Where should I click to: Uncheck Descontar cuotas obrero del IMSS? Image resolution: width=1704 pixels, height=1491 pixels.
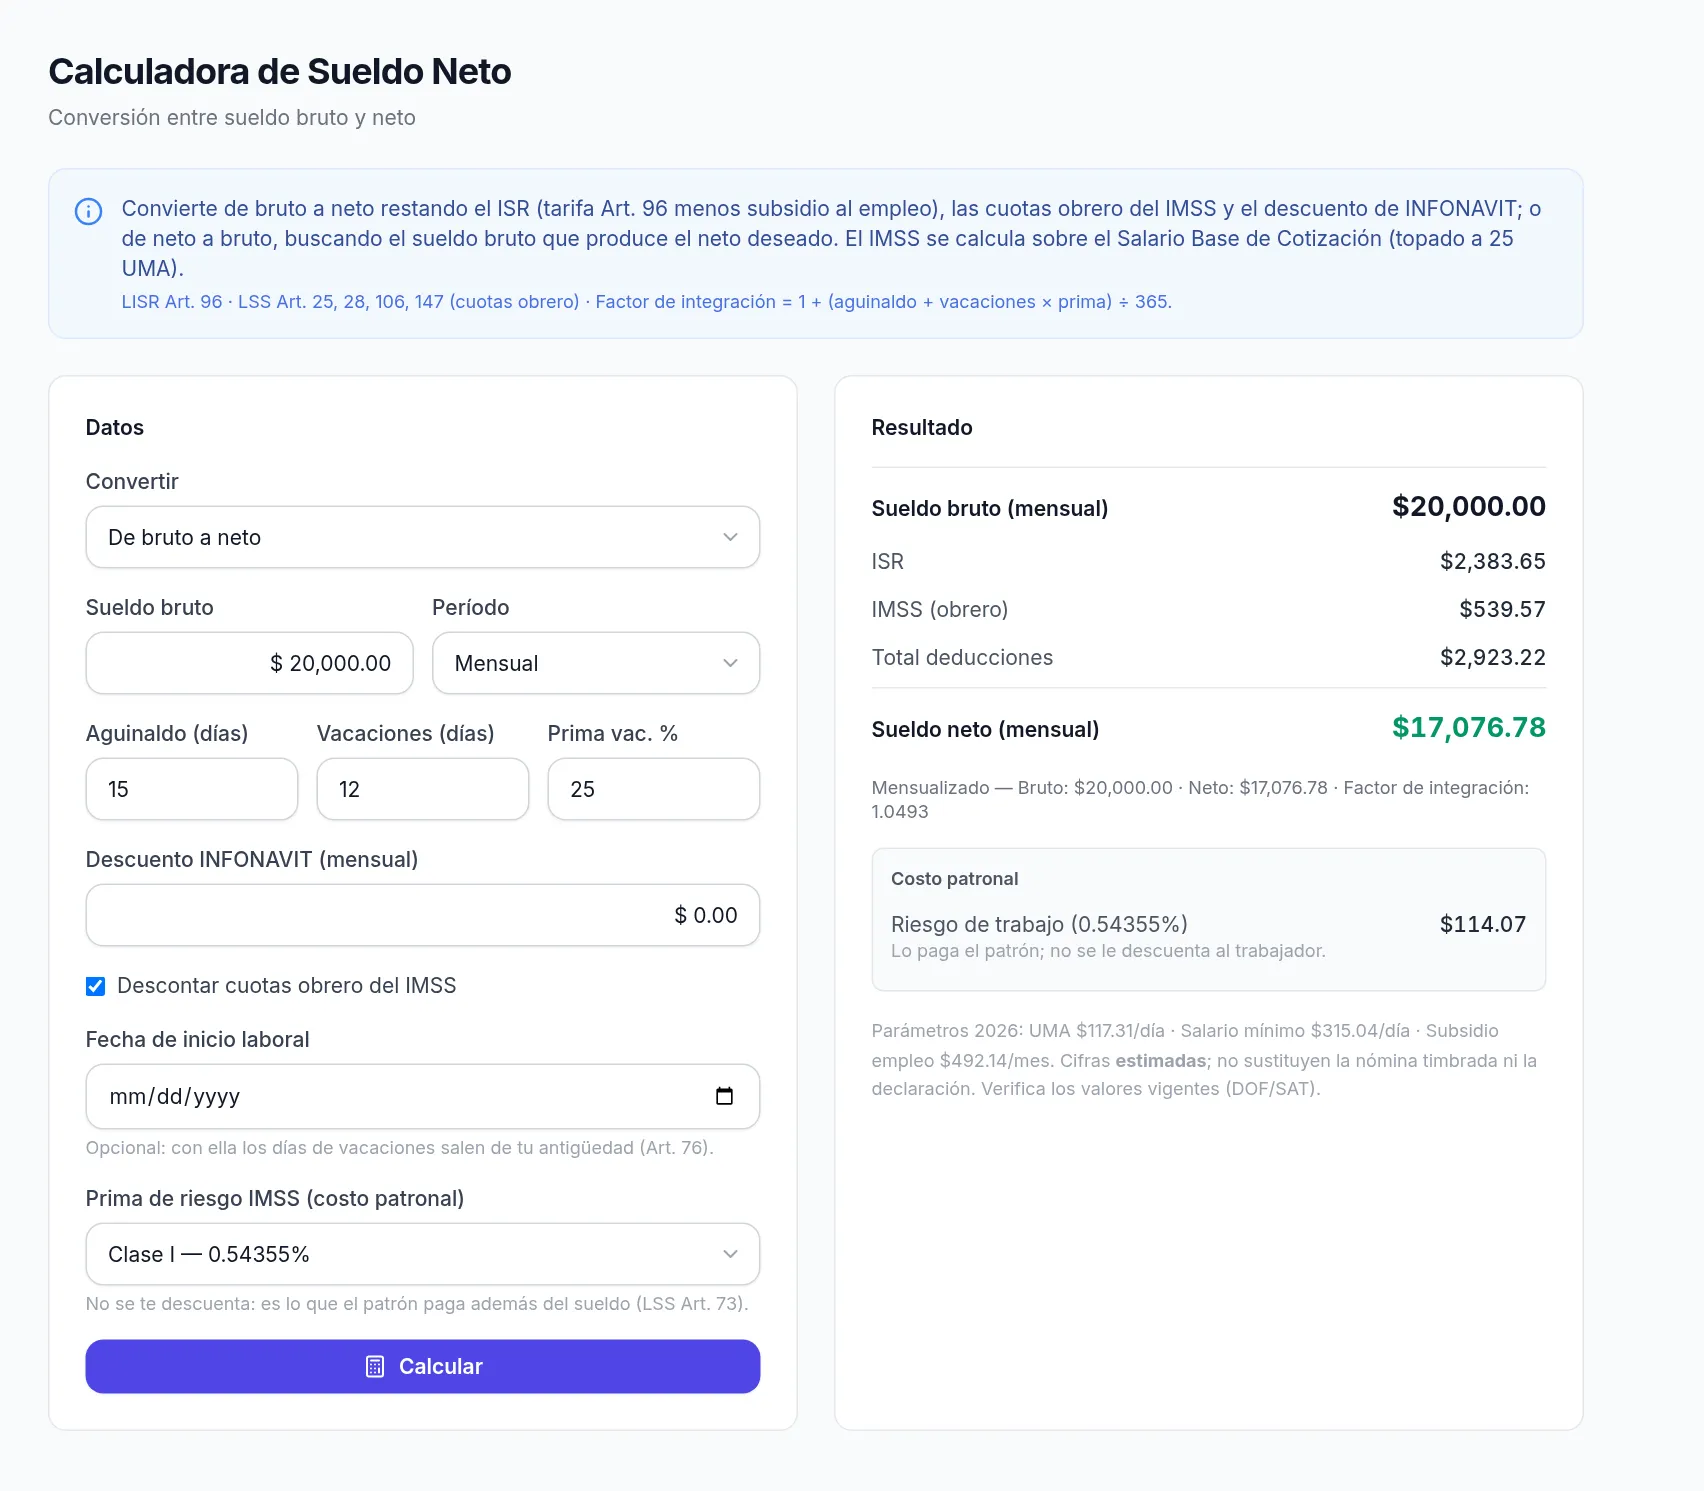coord(95,986)
